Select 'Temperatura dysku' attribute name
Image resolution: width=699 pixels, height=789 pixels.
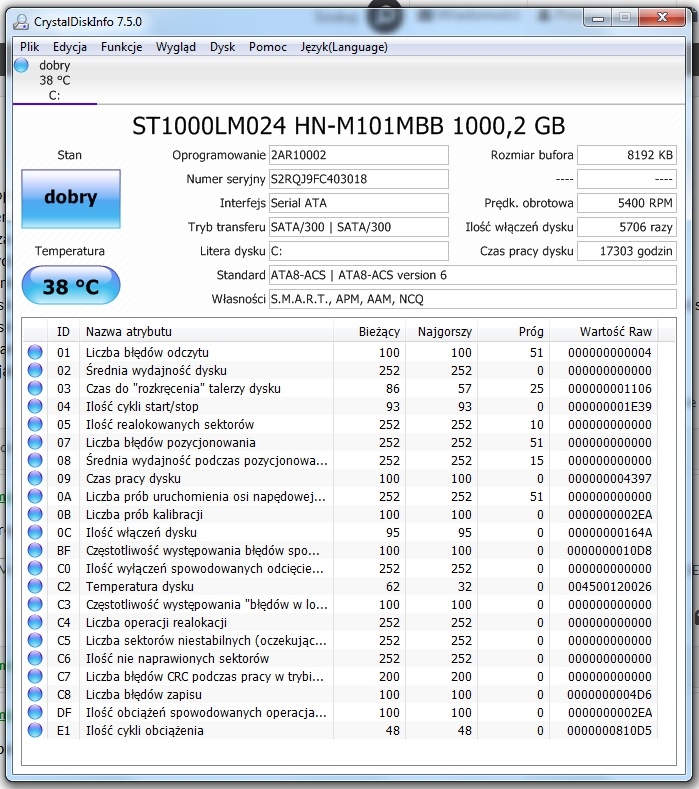[x=140, y=586]
